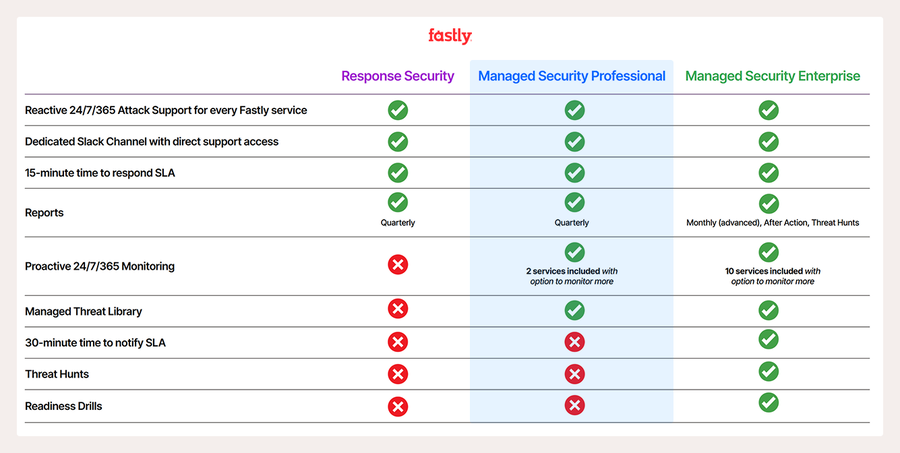Select the Managed Security Enterprise column header

click(772, 76)
